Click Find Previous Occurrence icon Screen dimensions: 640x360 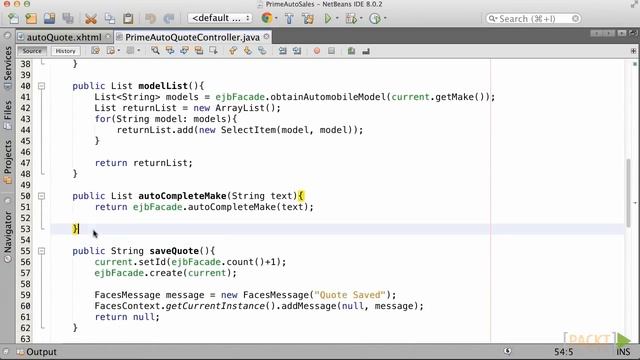click(170, 51)
